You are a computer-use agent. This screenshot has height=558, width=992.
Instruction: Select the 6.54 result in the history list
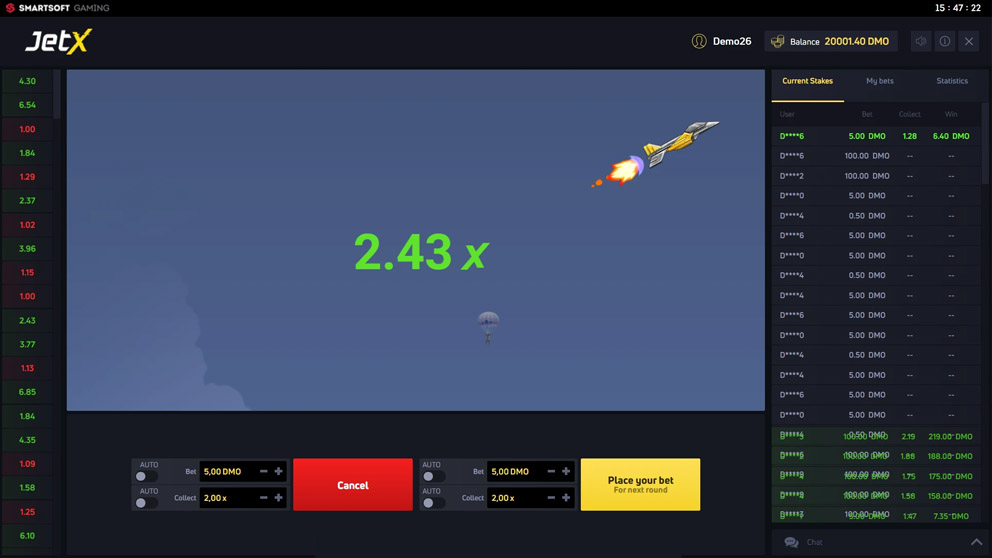(x=27, y=105)
